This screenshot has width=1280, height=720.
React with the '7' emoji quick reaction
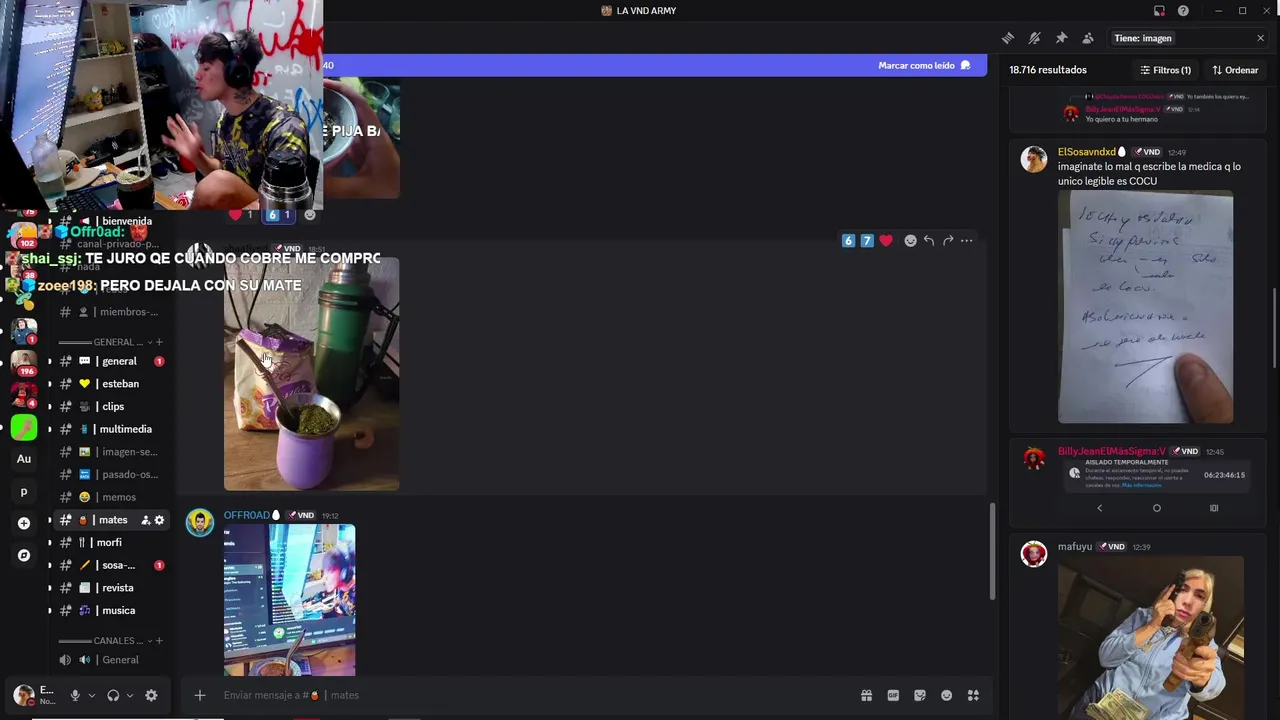(x=867, y=241)
